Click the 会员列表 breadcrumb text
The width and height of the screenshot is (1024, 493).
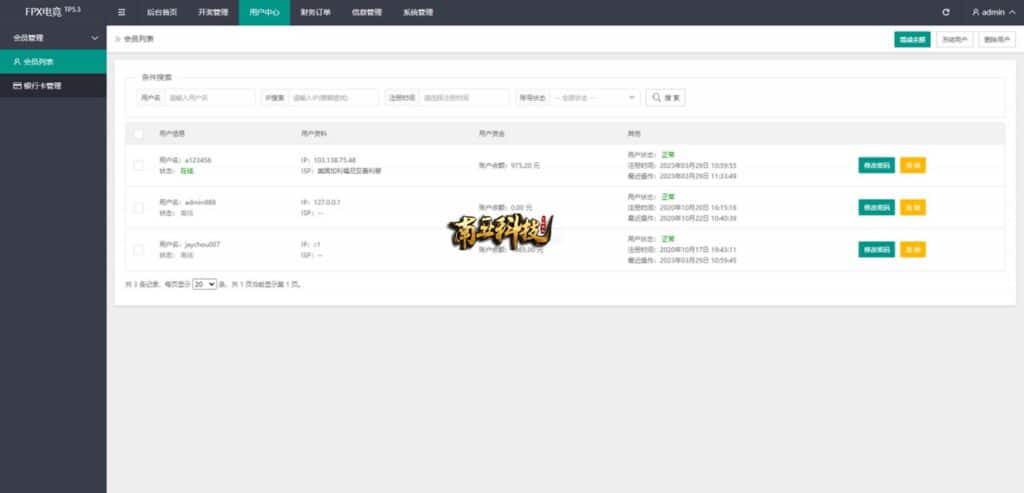139,39
